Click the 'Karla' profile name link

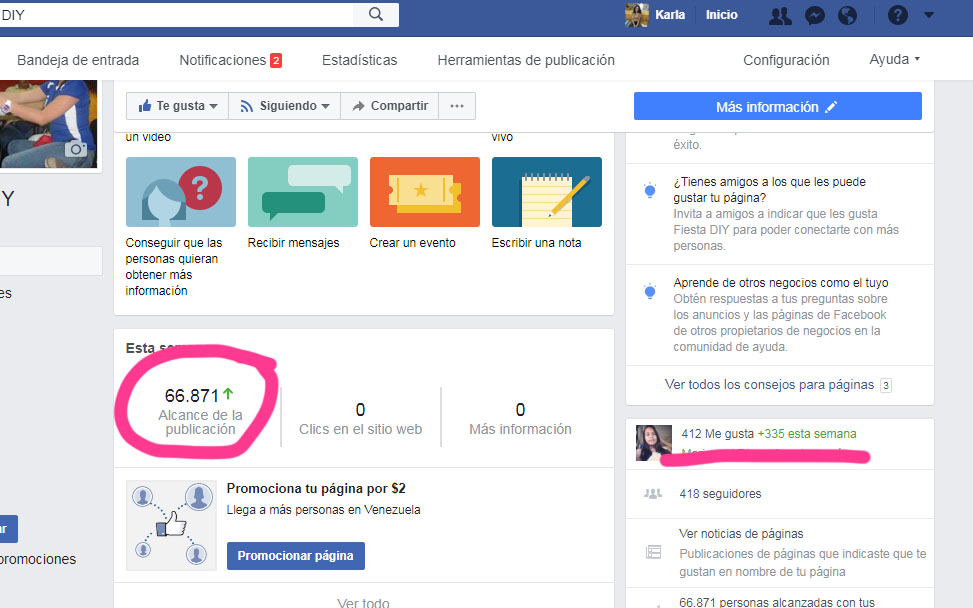coord(670,15)
